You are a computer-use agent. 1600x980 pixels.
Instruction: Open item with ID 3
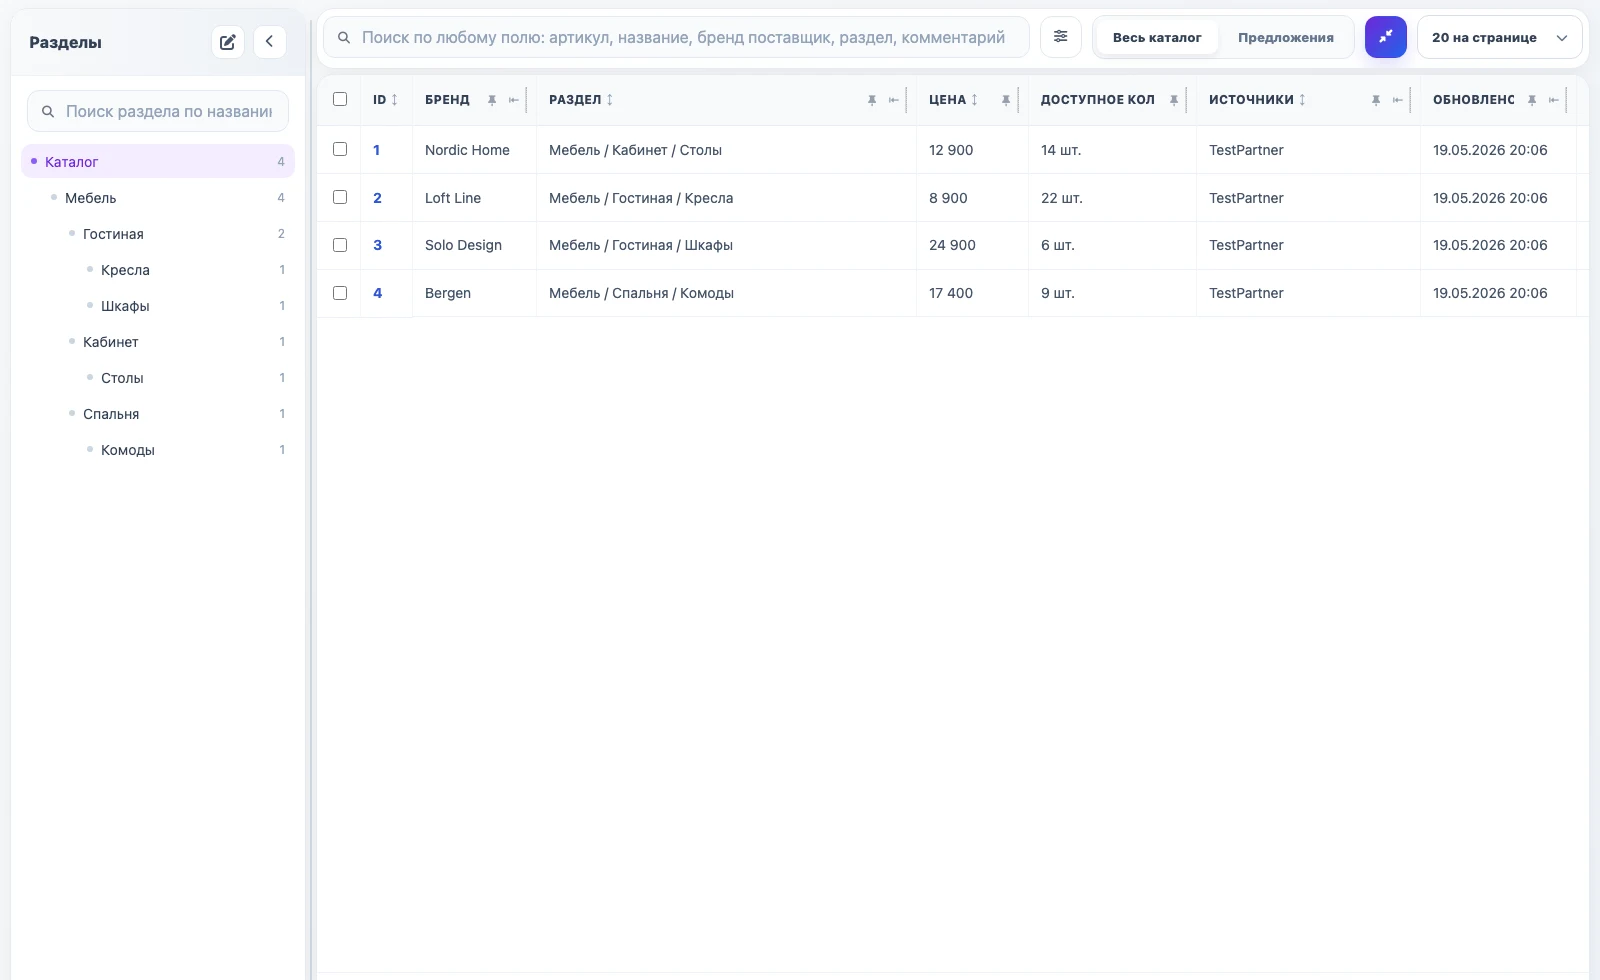pyautogui.click(x=377, y=245)
